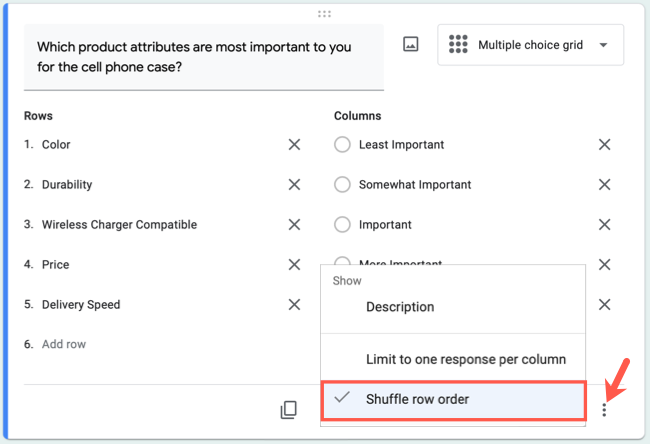Remove the Wireless Charger Compatible row
Viewport: 650px width, 444px height.
(294, 225)
